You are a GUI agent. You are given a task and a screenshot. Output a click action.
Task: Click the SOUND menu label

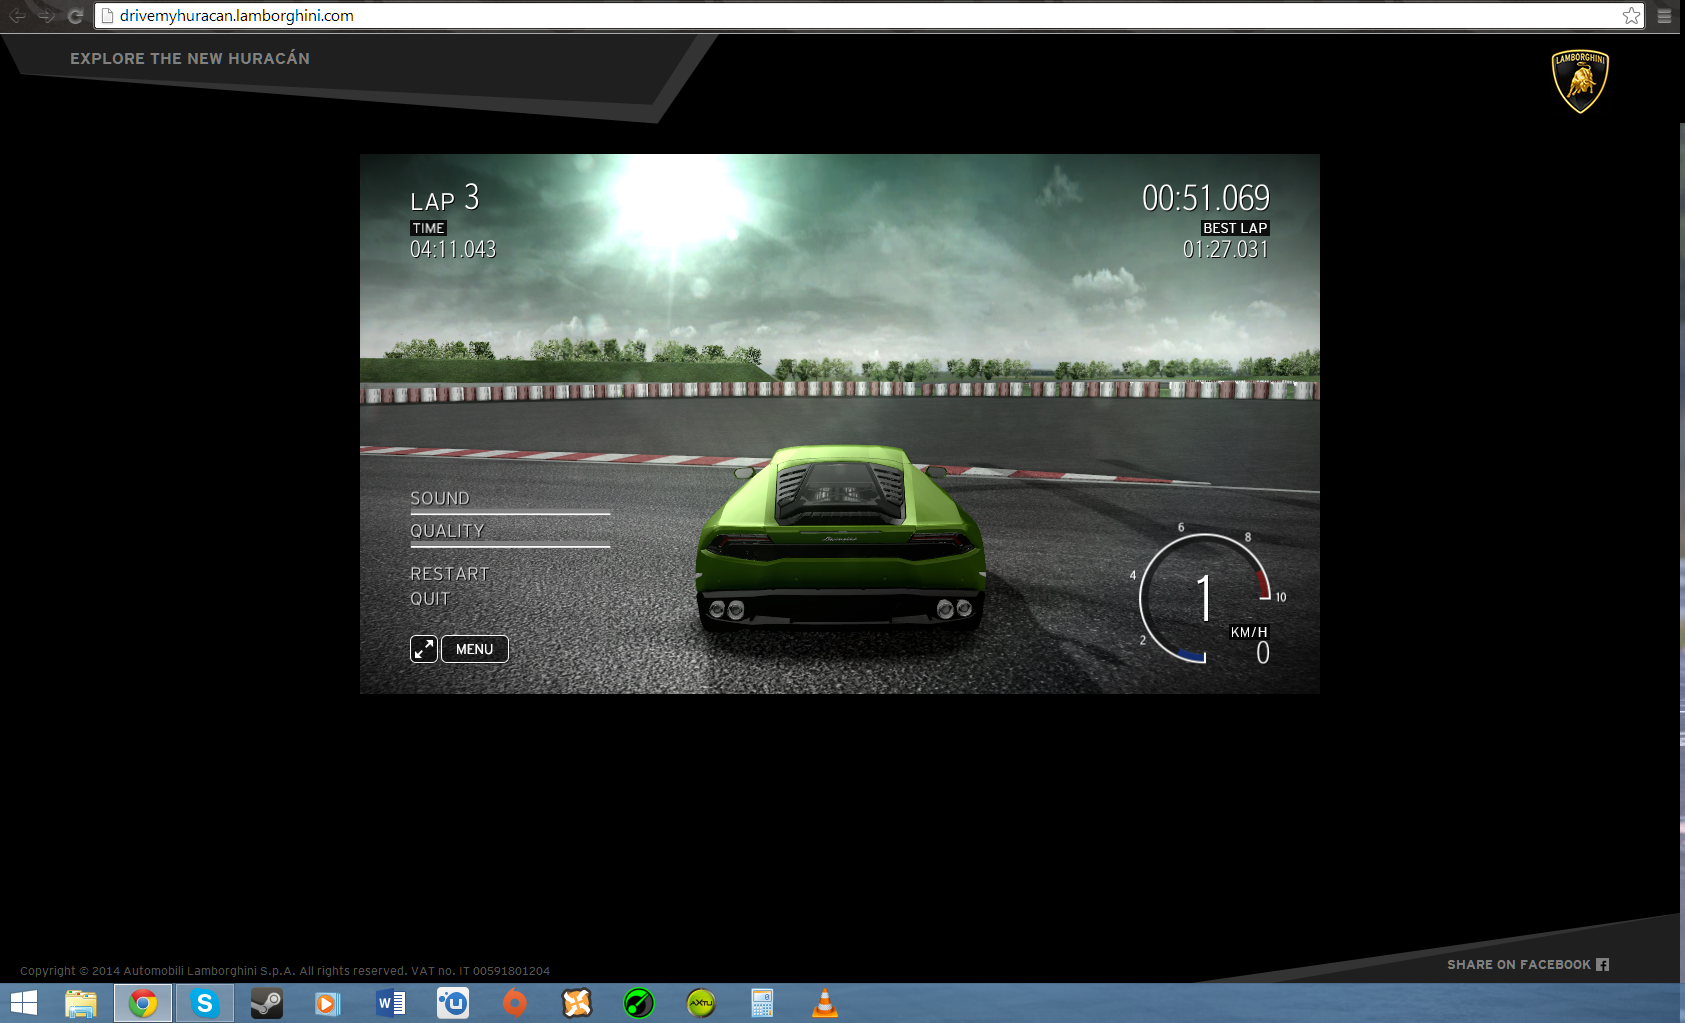point(440,498)
